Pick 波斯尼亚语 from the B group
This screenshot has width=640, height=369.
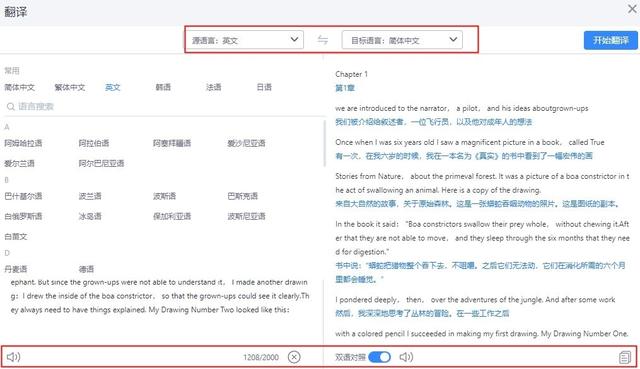pos(246,216)
